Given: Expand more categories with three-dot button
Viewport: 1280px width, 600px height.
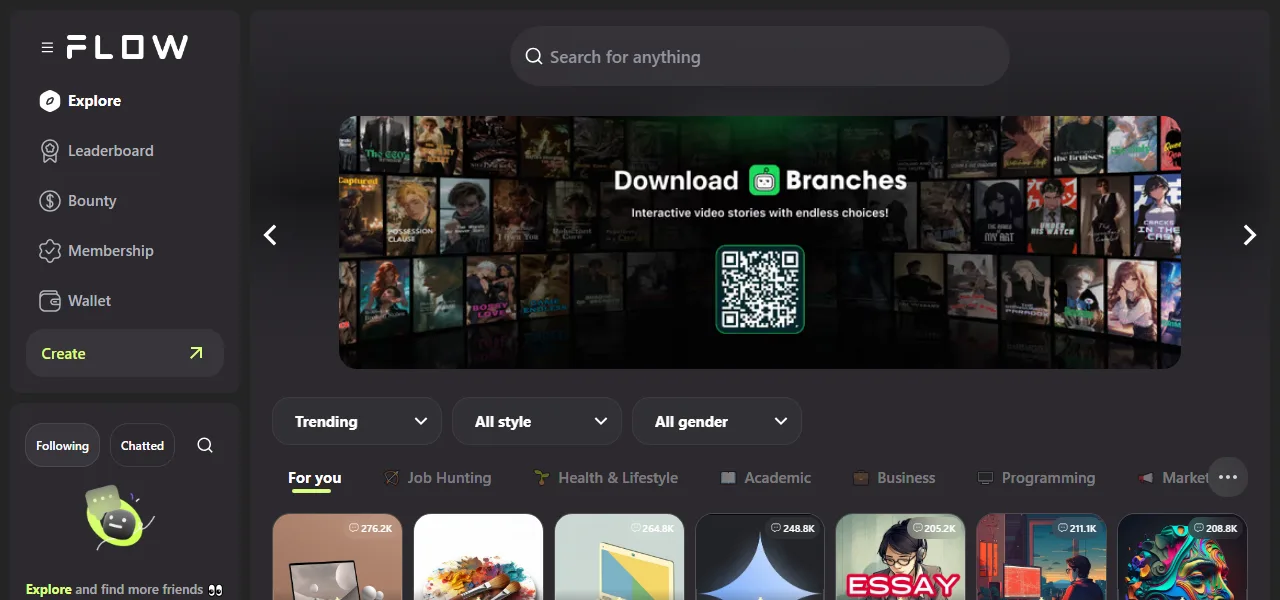Looking at the screenshot, I should tap(1228, 477).
